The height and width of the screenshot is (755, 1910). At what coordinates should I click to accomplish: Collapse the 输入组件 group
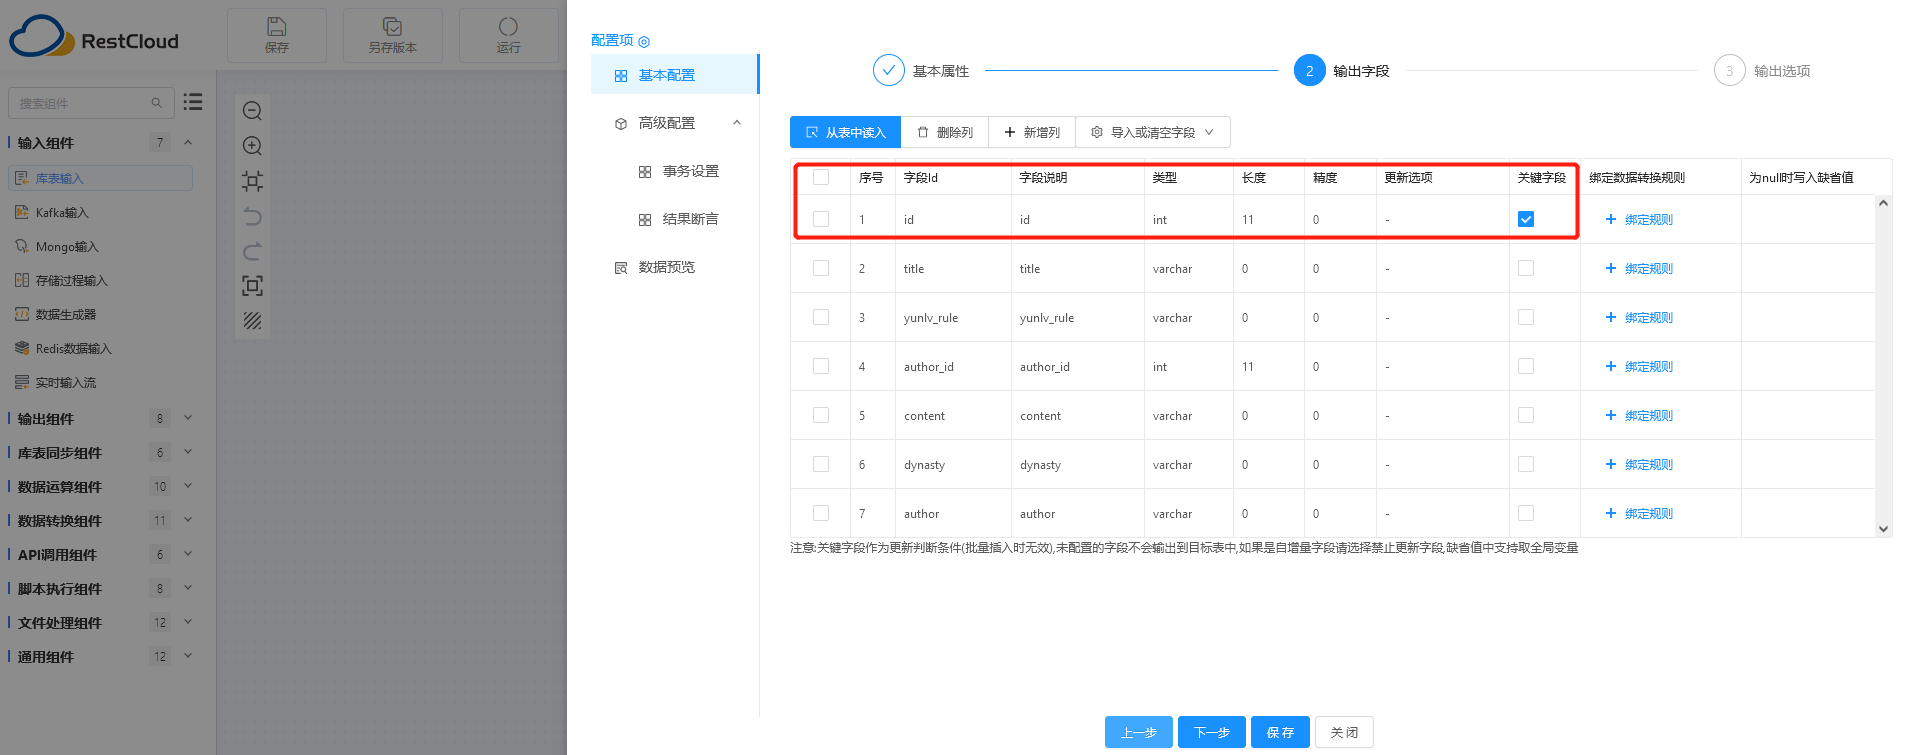[188, 142]
